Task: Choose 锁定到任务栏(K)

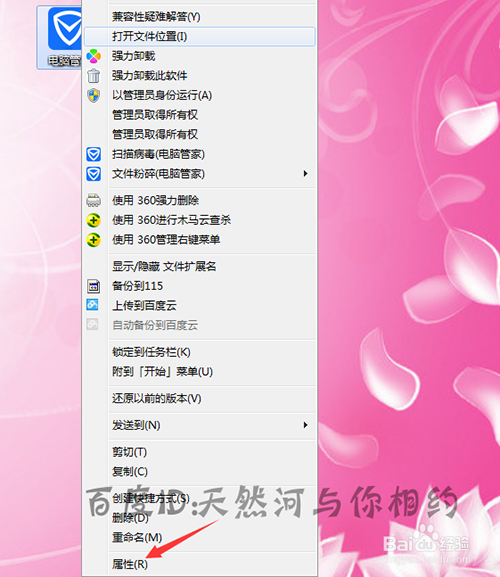Action: (200, 352)
